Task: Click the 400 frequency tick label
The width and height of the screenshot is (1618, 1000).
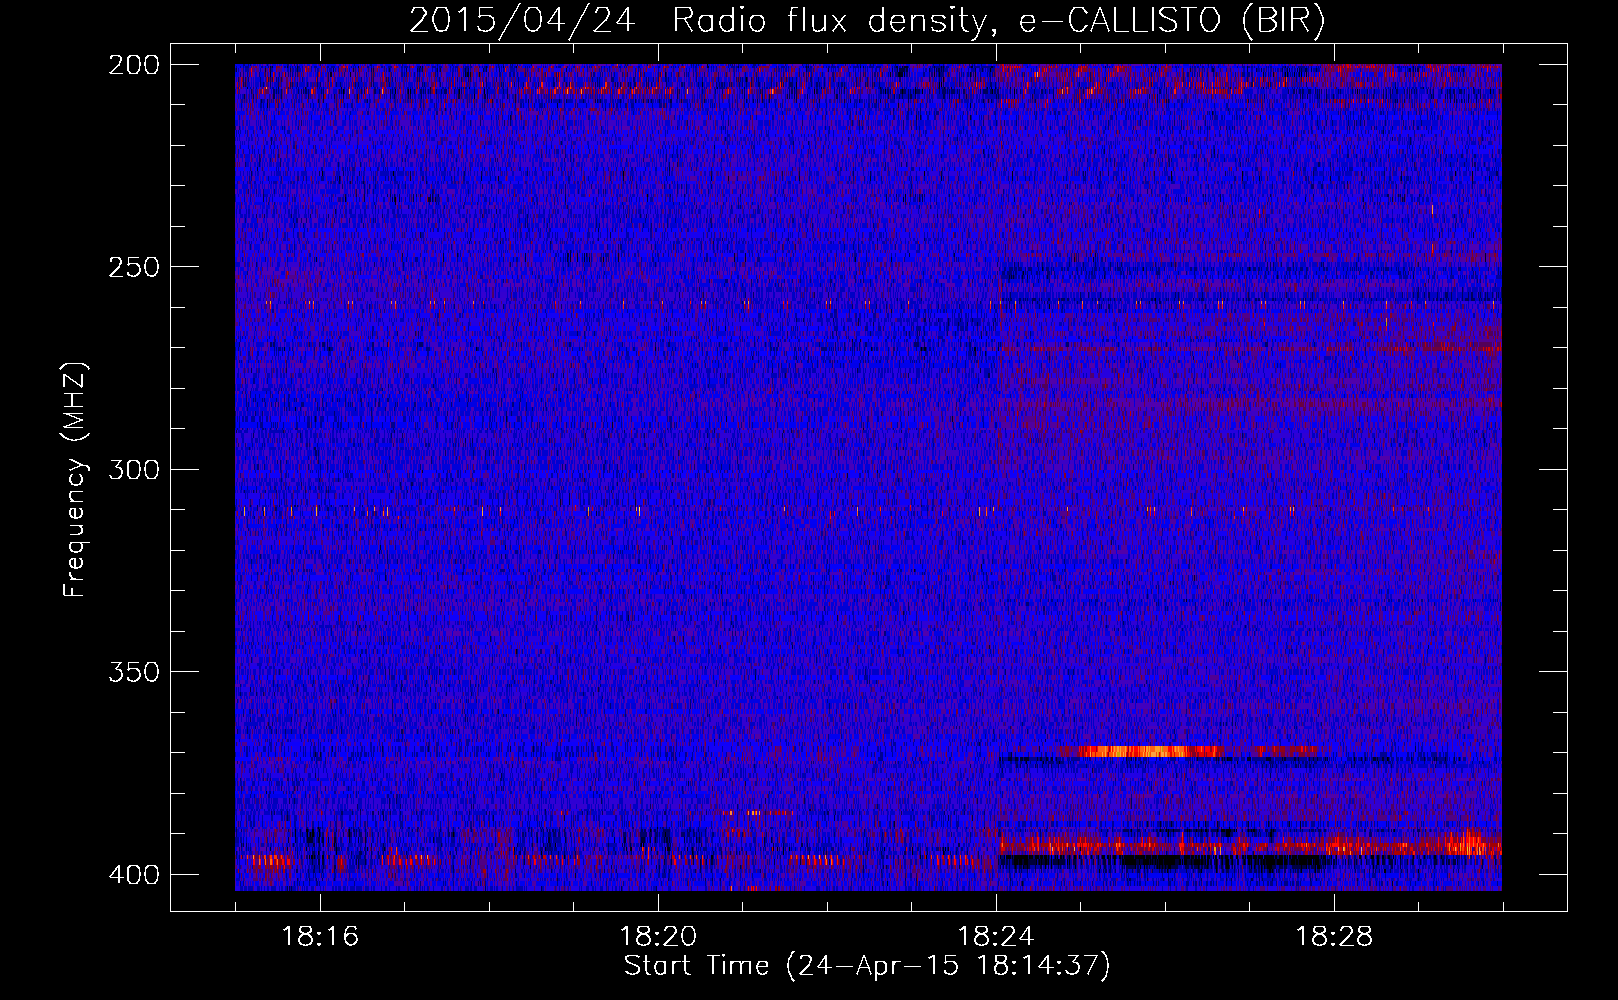Action: [x=133, y=874]
